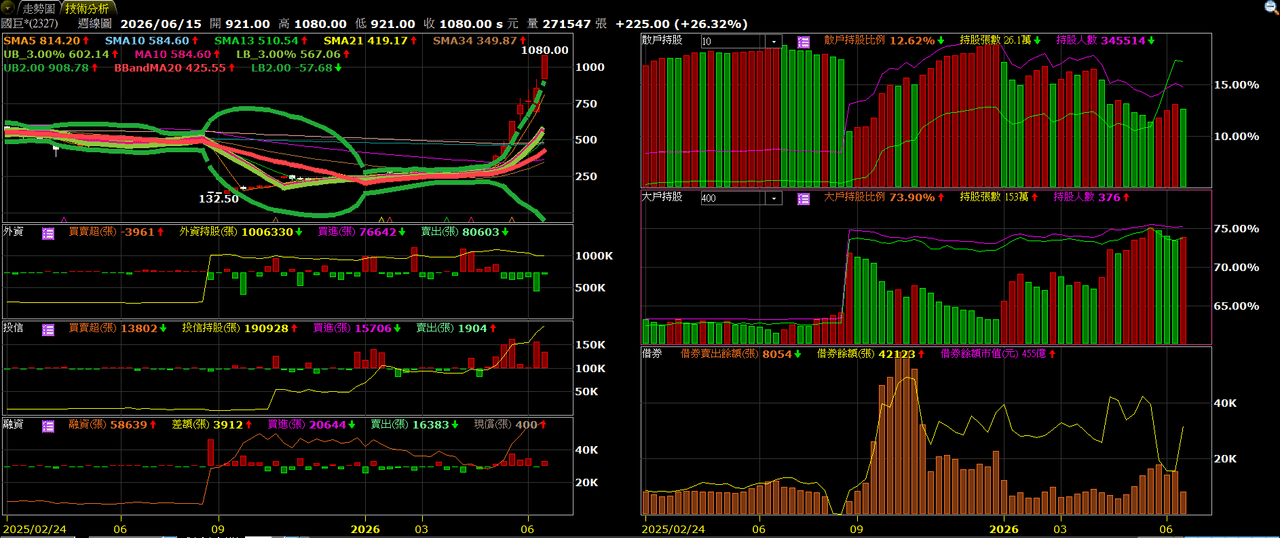Switch to the 走勢圖 tab
Screen dimensions: 1280x538
[x=39, y=8]
